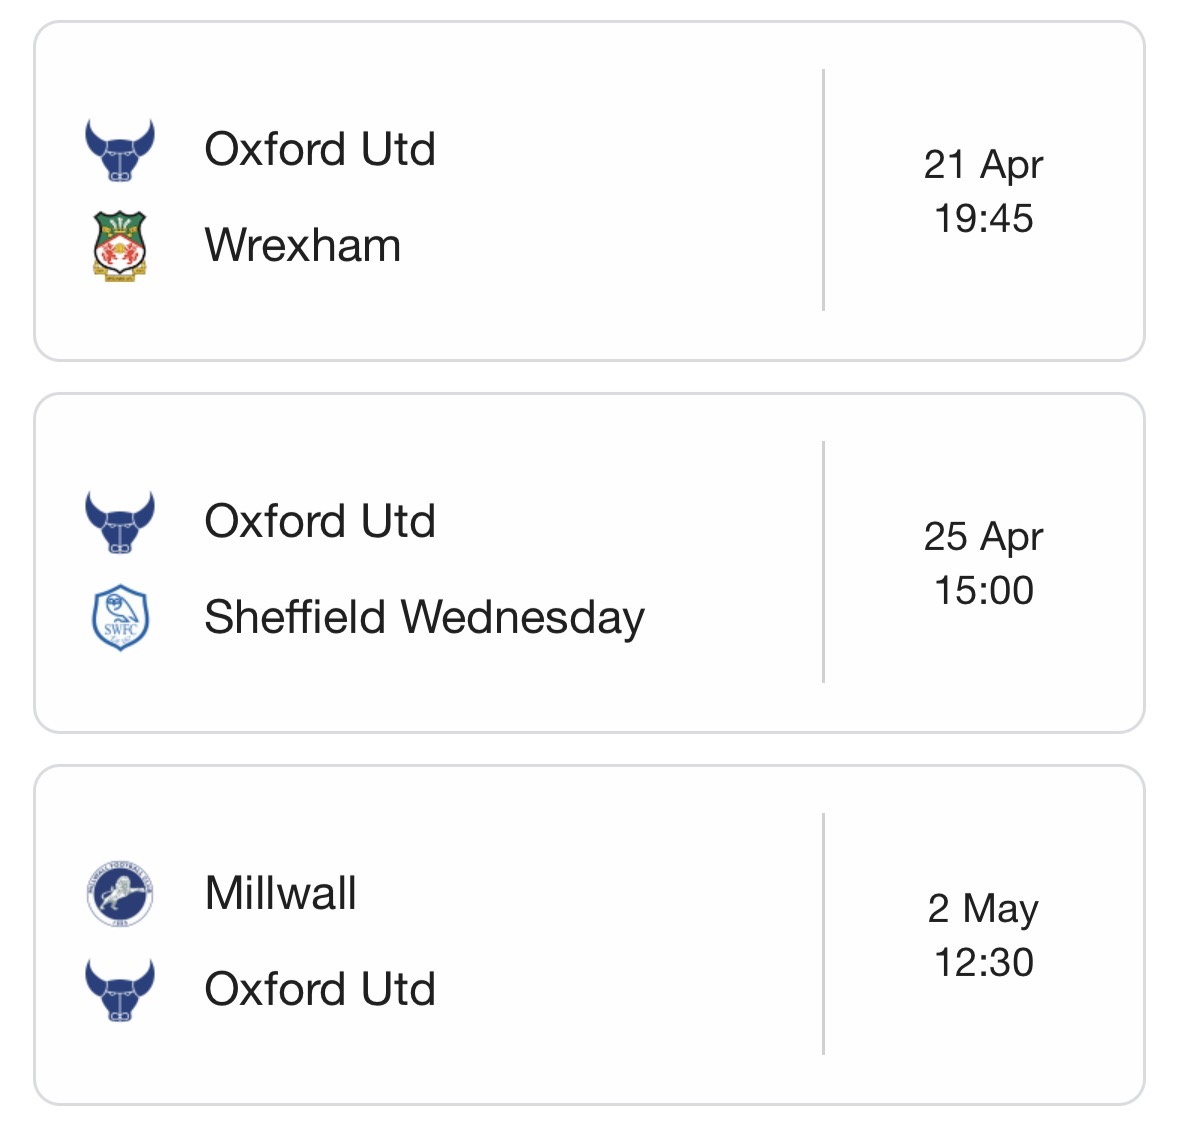Open the Wrexham team name
Screen dimensions: 1179x1125
click(302, 245)
